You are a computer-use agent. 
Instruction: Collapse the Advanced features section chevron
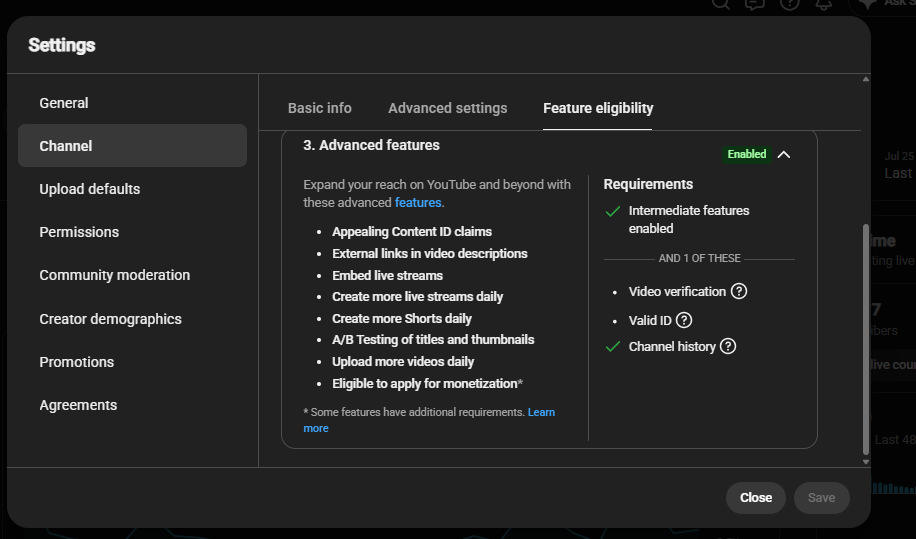(x=783, y=154)
